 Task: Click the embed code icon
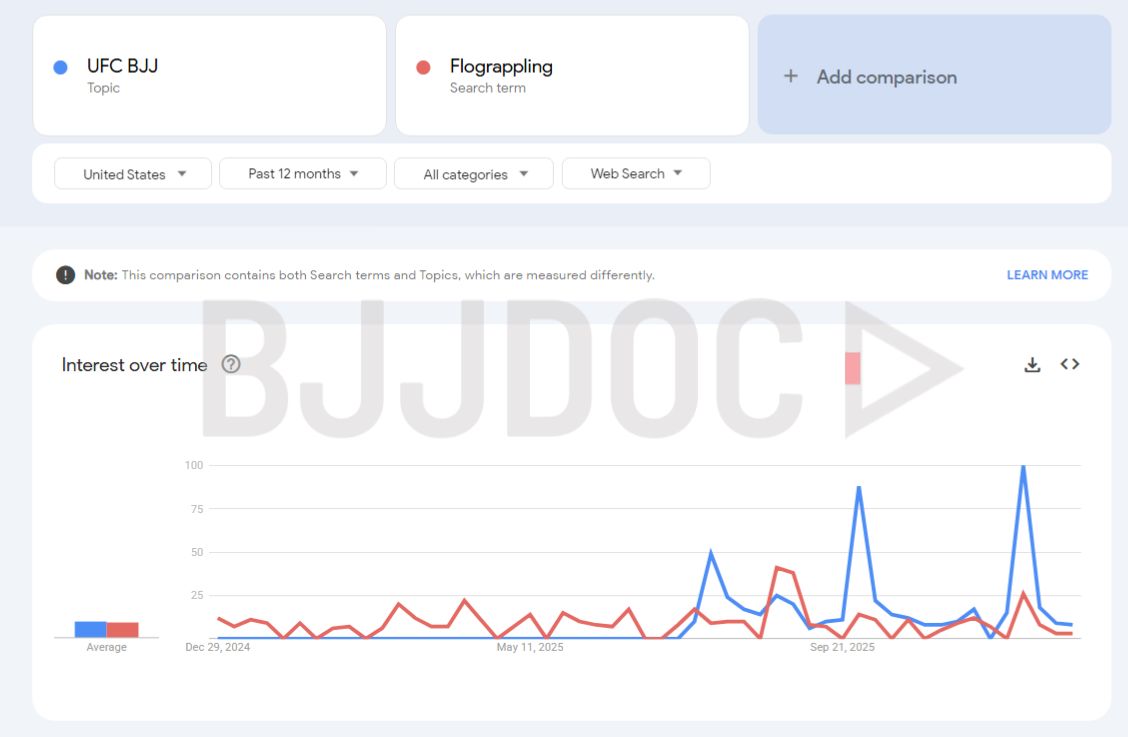1070,364
